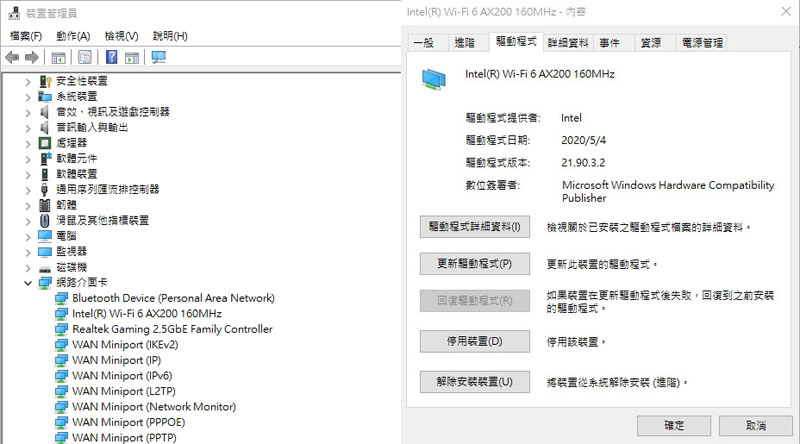Select Intel(R) Wi-Fi 6 AX200 160MHz tree item

coord(147,314)
